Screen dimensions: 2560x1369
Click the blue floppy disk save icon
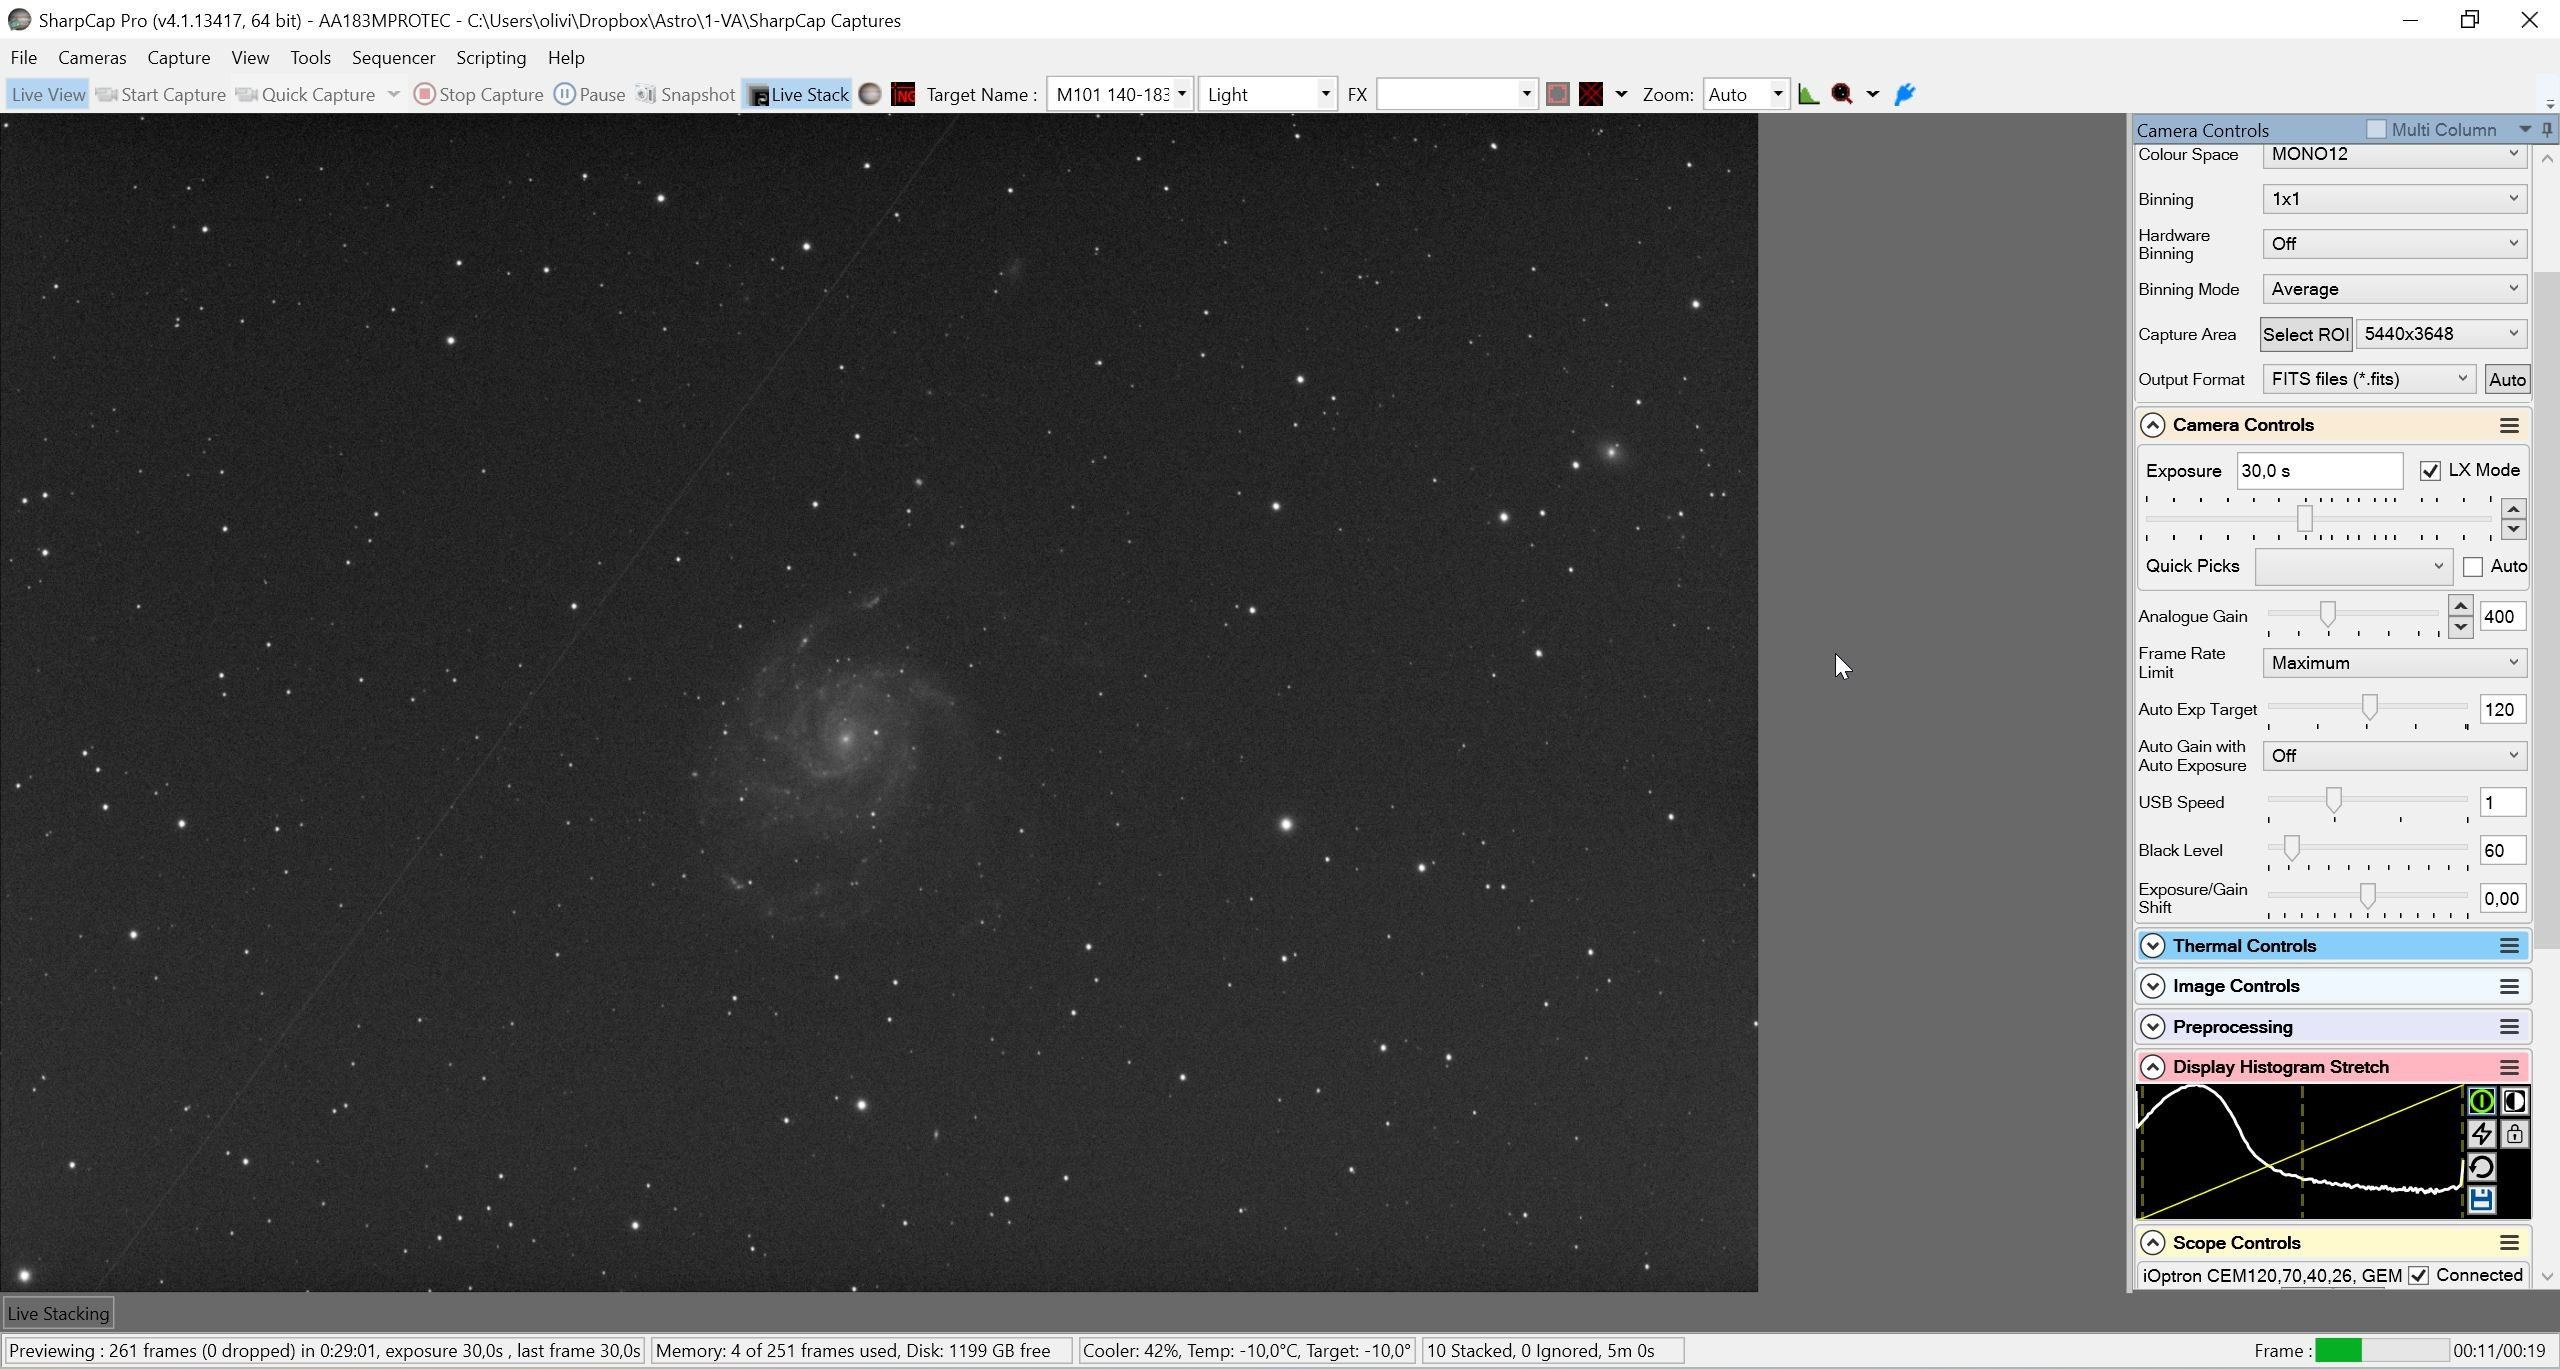(2481, 1200)
